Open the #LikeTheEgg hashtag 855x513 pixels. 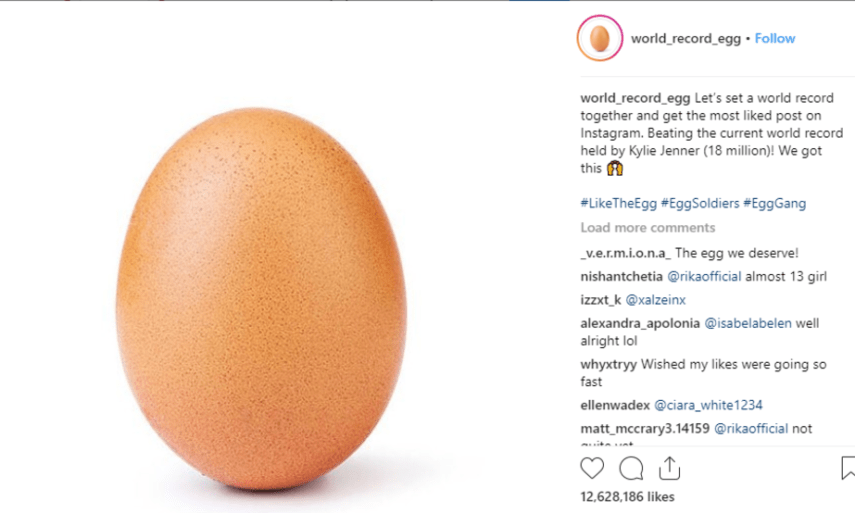pos(618,203)
